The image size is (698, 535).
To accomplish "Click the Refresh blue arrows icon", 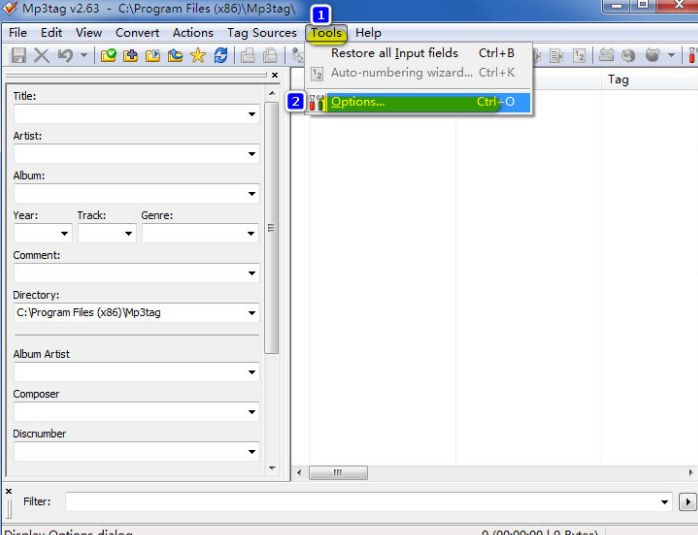I will (221, 56).
